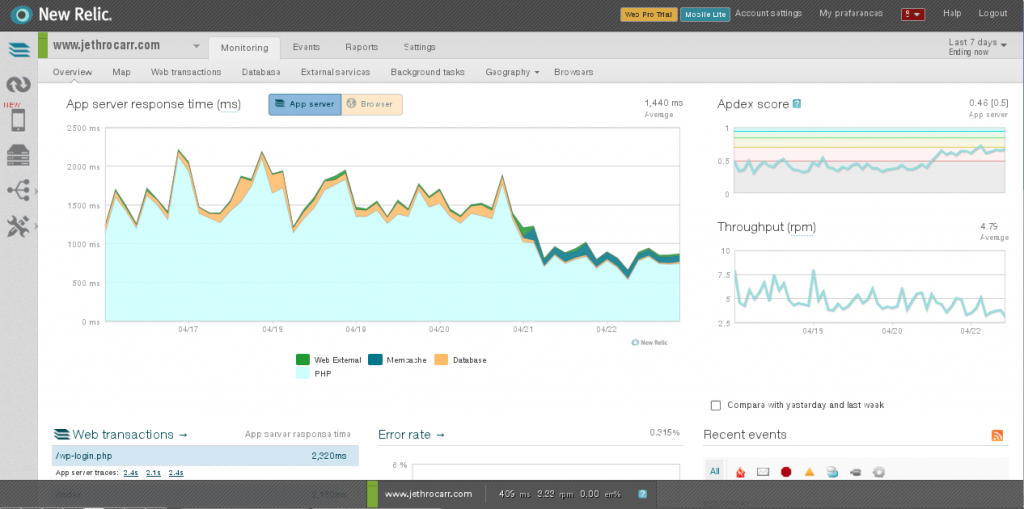The height and width of the screenshot is (509, 1024).
Task: Expand the www.jethrocarr.com application dropdown
Action: (196, 46)
